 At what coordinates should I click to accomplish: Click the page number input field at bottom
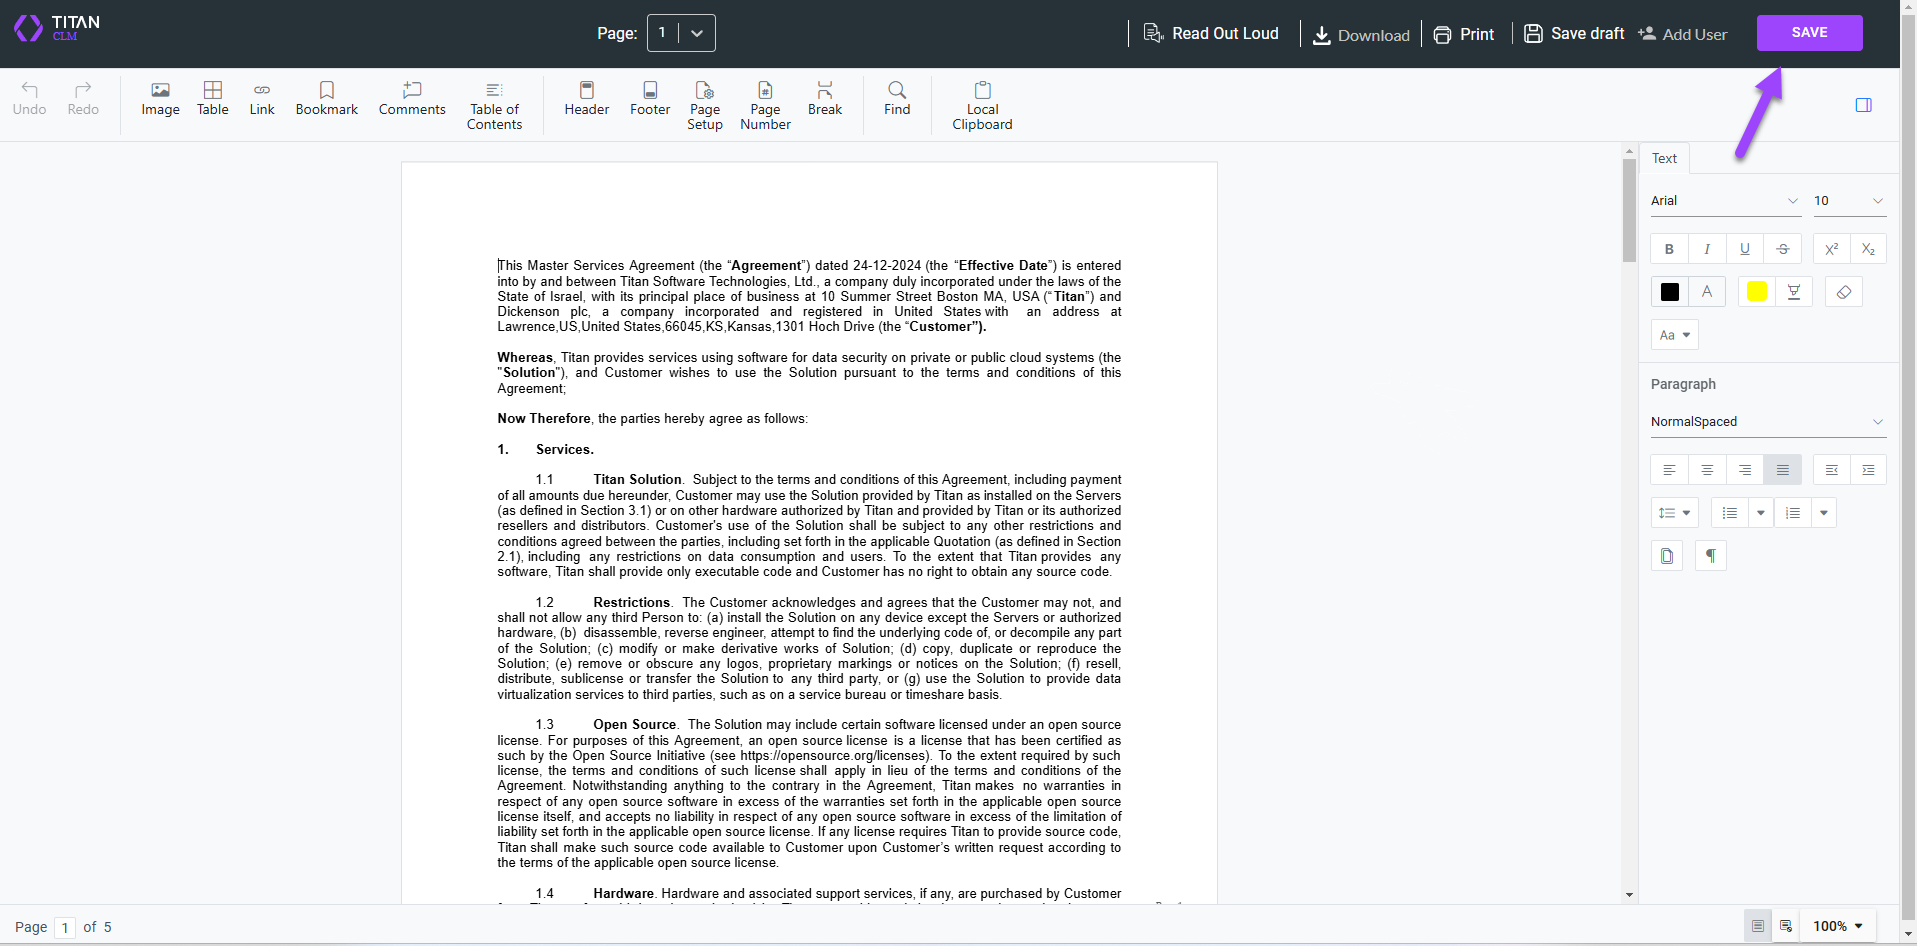click(64, 927)
